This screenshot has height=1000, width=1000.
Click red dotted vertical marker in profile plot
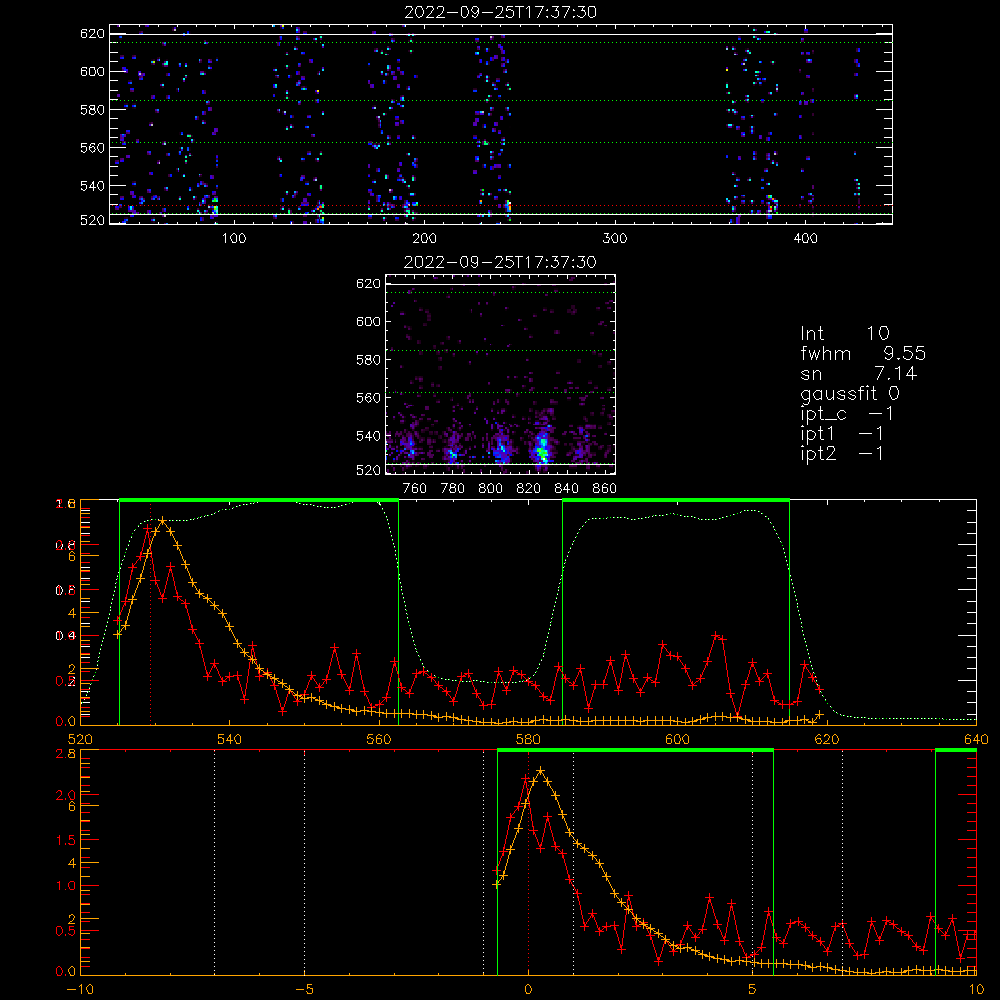click(151, 614)
